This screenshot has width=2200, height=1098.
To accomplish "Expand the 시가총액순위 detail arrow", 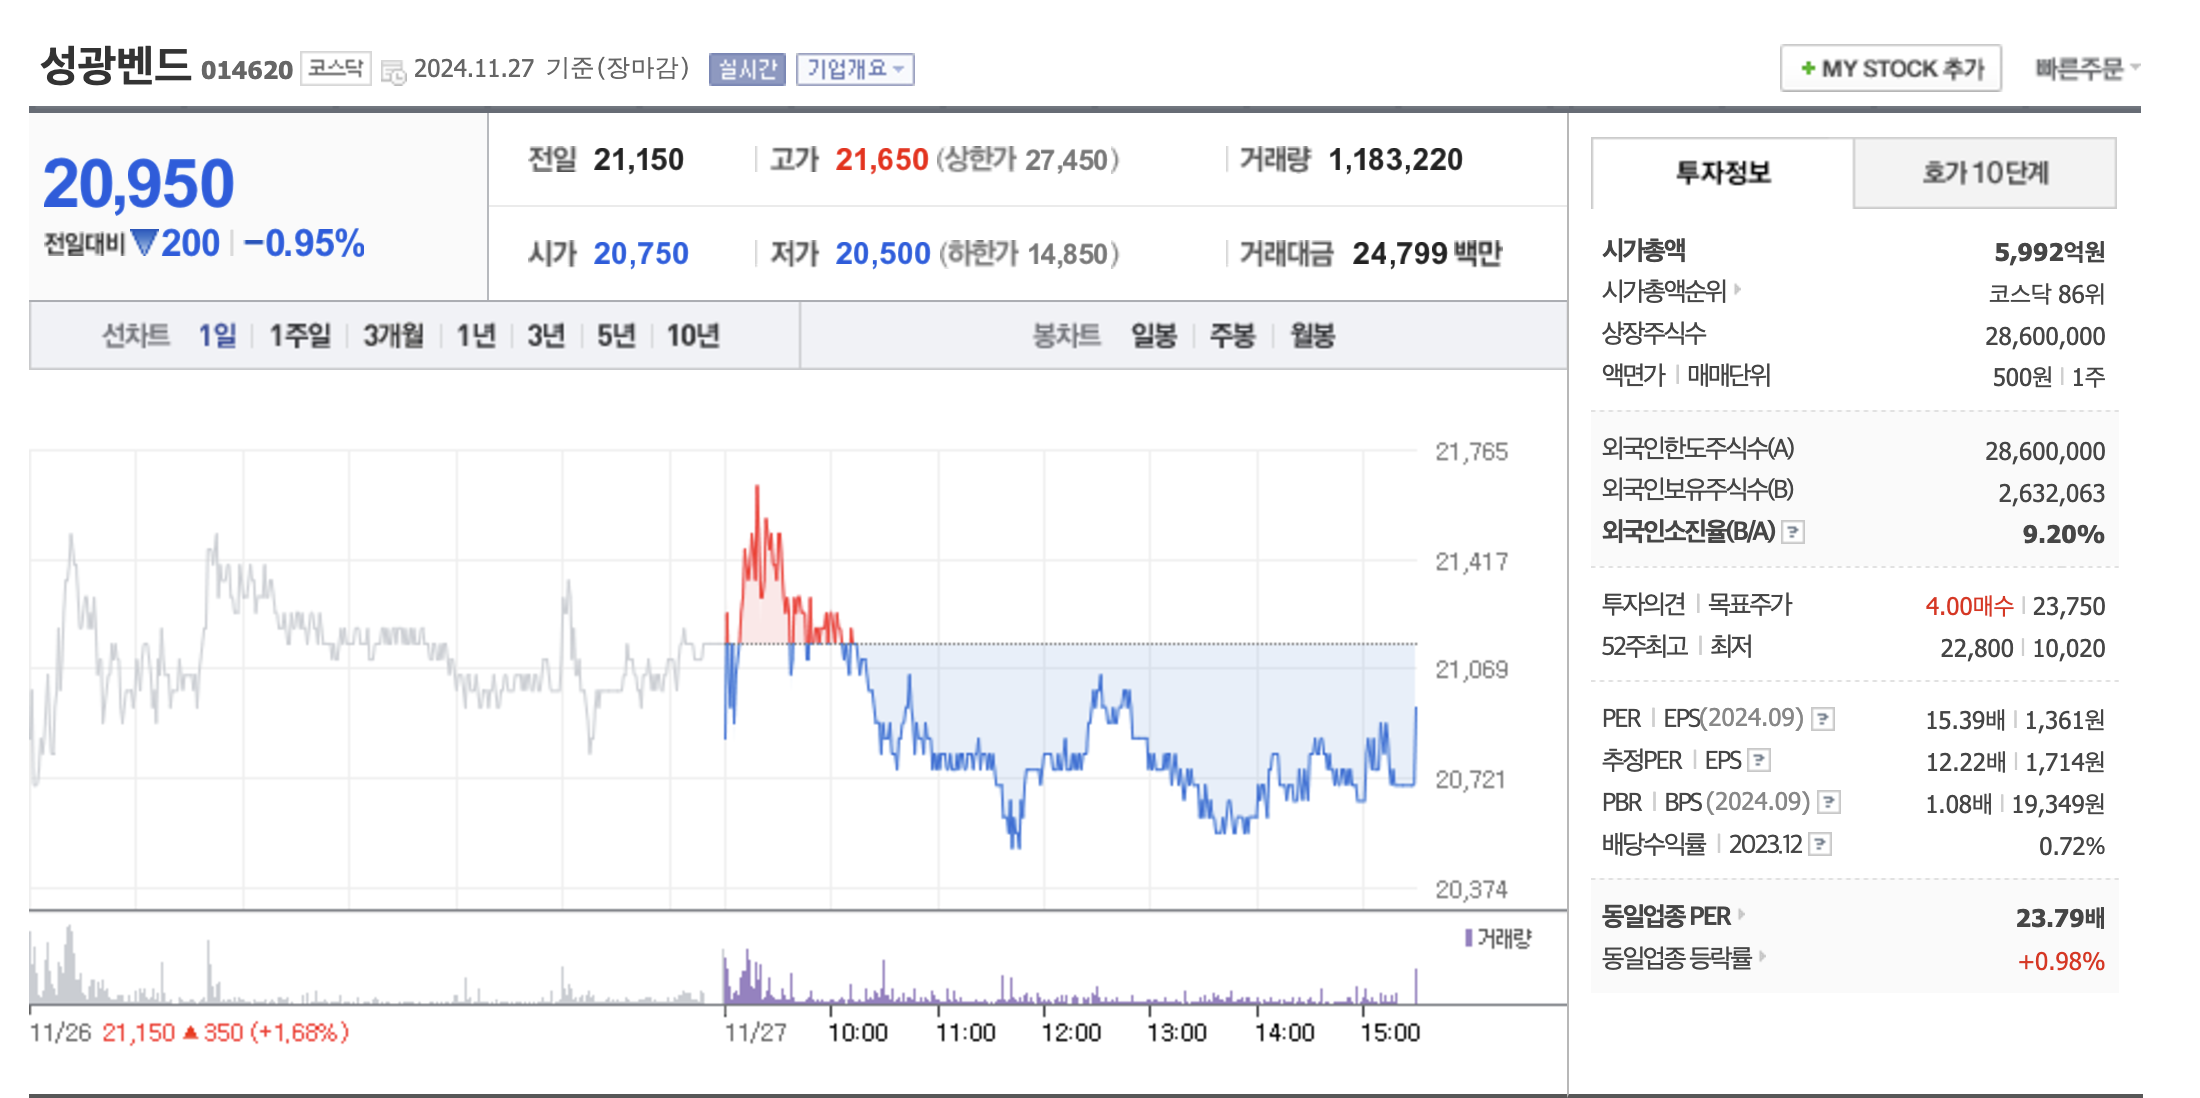I will coord(1738,291).
